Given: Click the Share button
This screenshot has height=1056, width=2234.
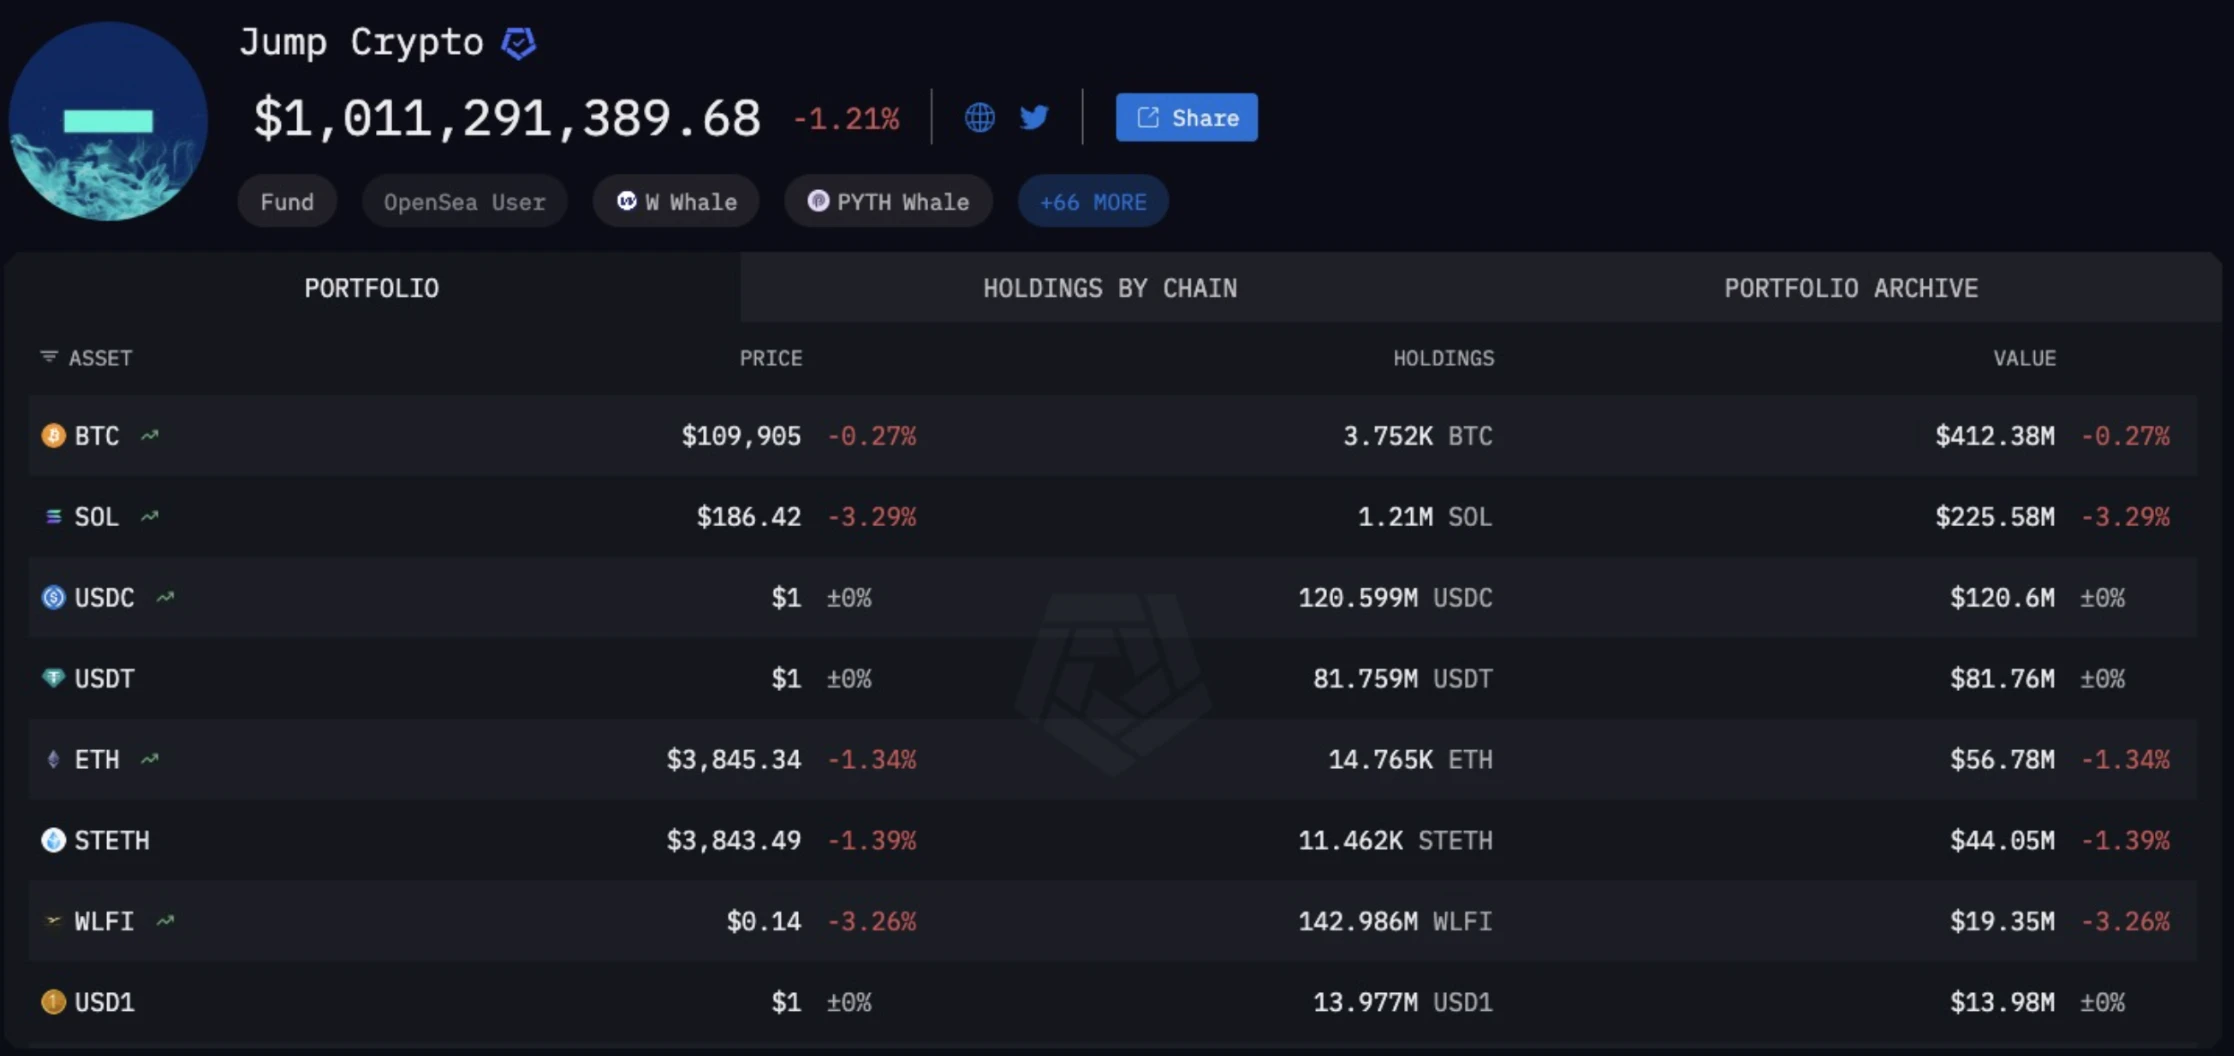Looking at the screenshot, I should [1186, 118].
